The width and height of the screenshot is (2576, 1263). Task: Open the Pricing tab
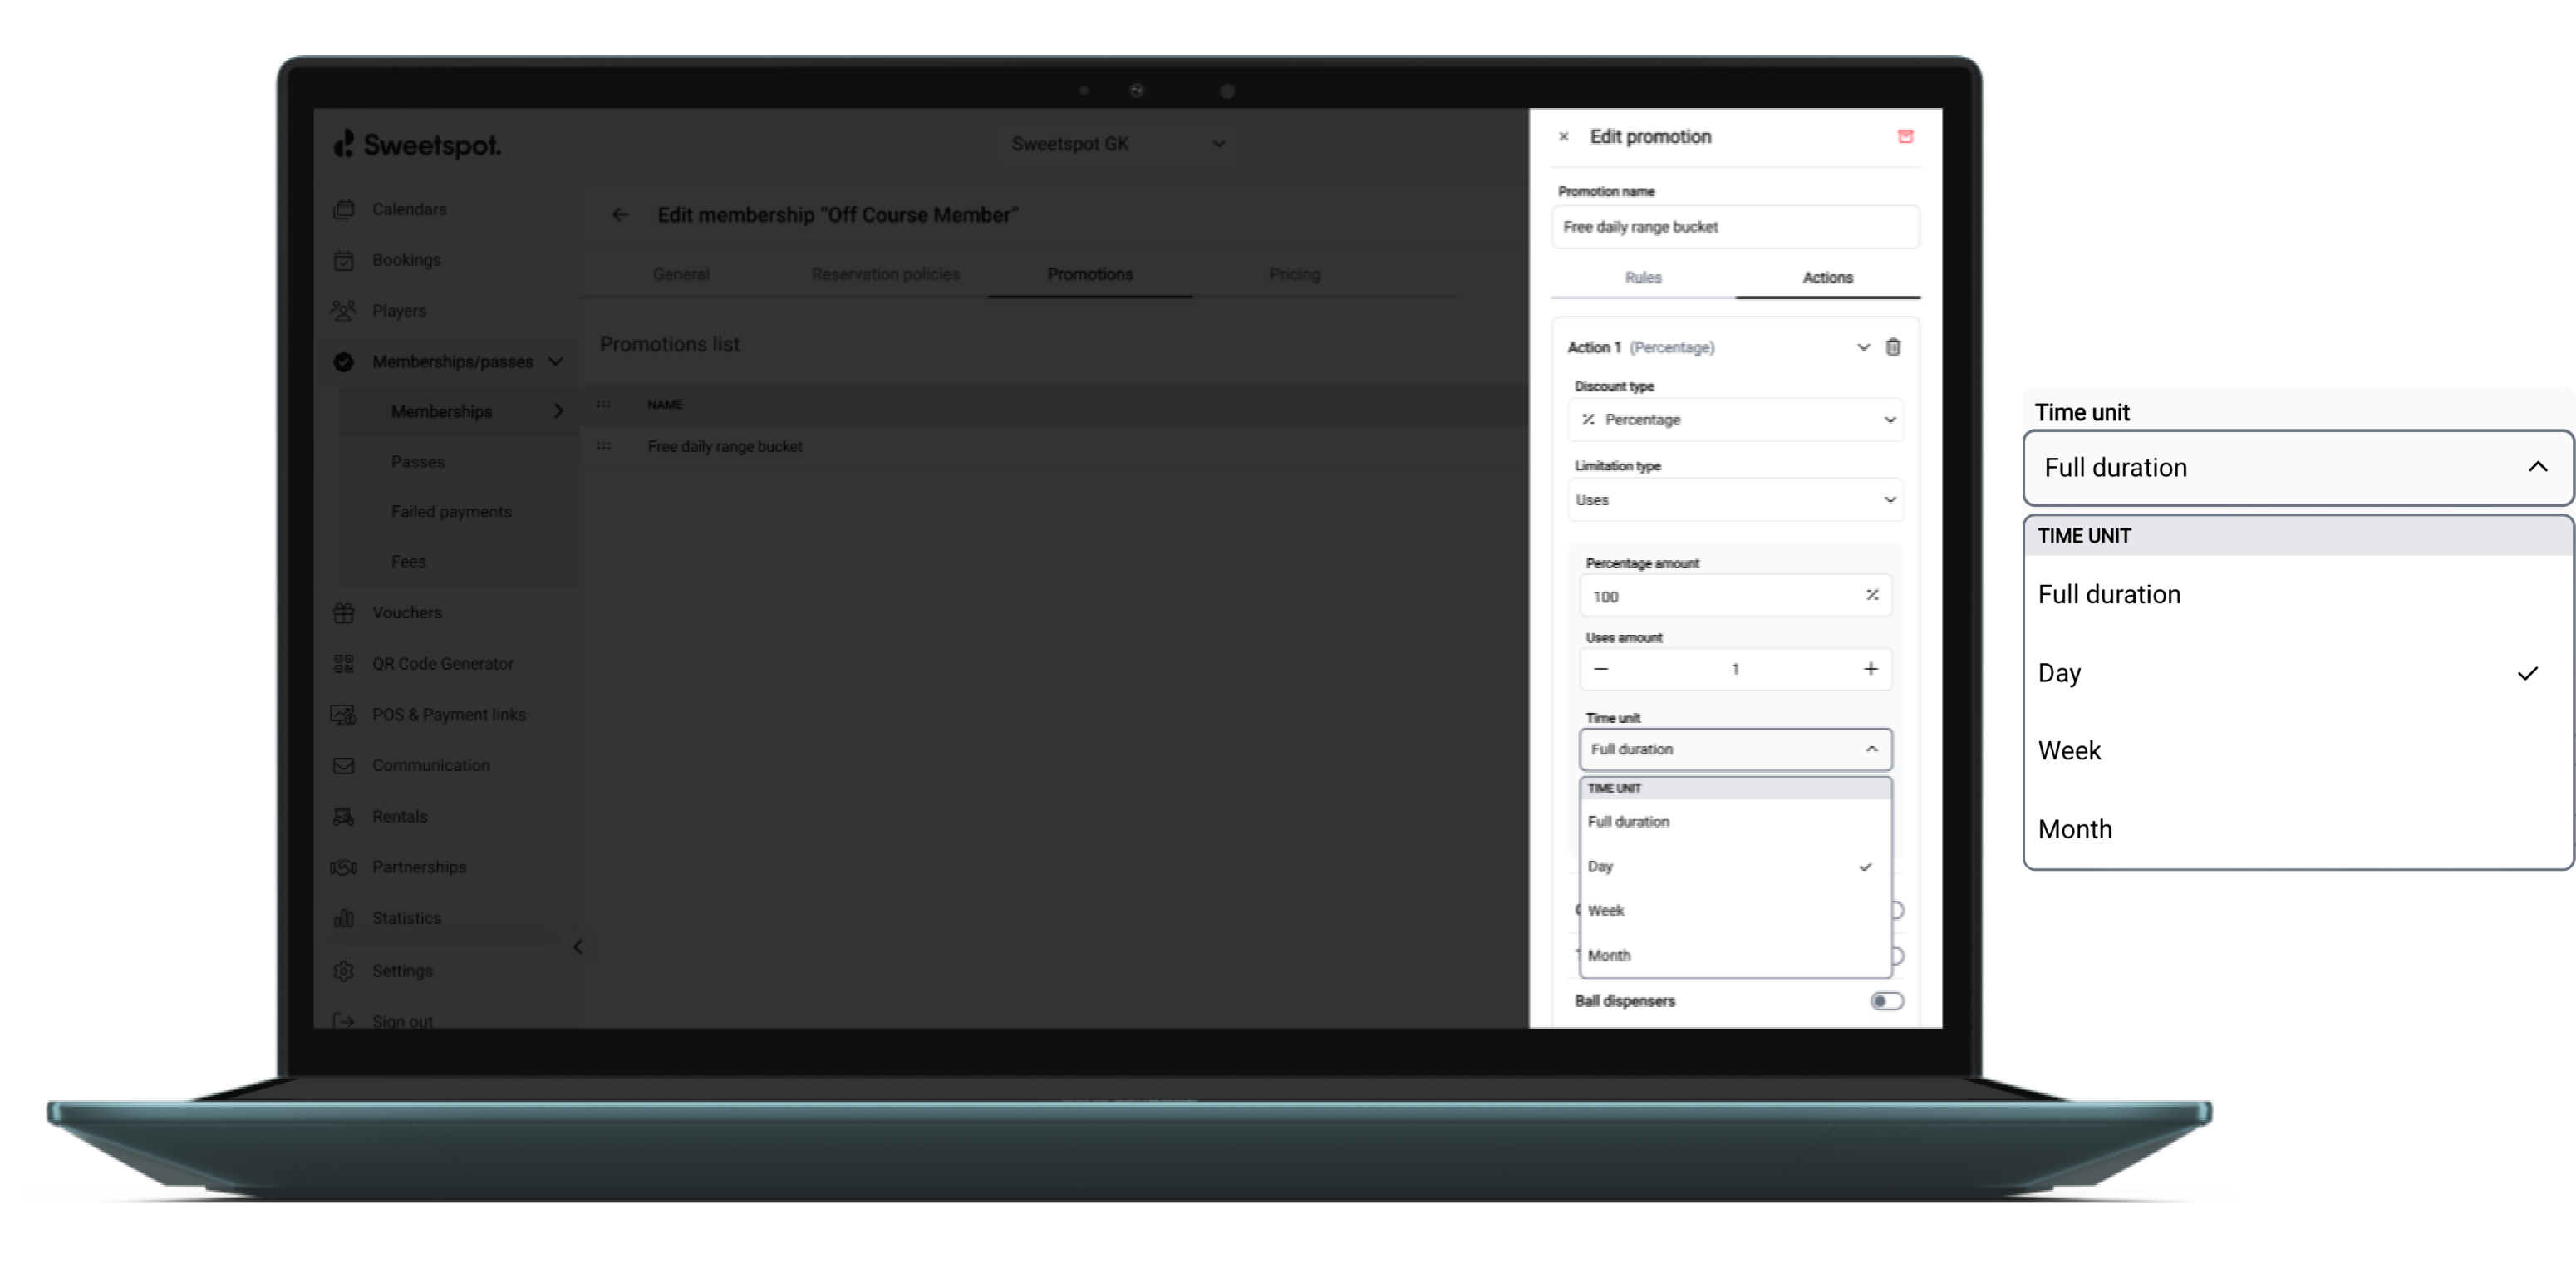[1294, 274]
